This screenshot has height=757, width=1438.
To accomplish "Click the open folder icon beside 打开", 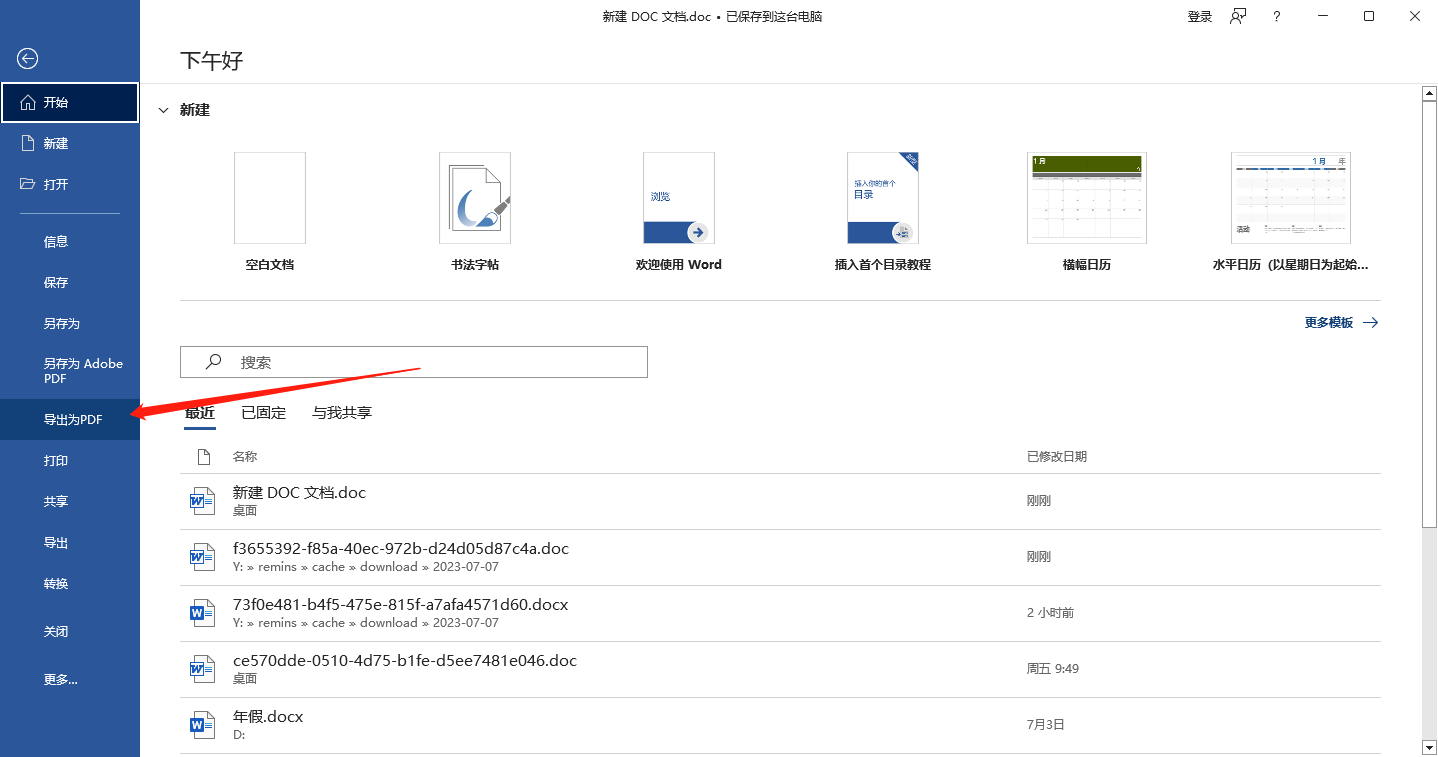I will pos(28,184).
